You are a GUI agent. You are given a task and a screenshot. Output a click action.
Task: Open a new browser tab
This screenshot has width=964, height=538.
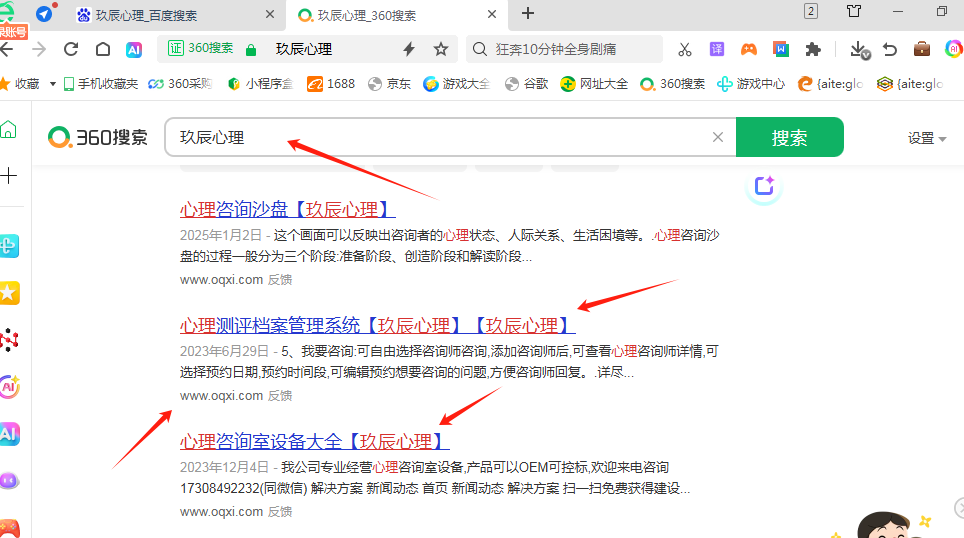click(527, 14)
